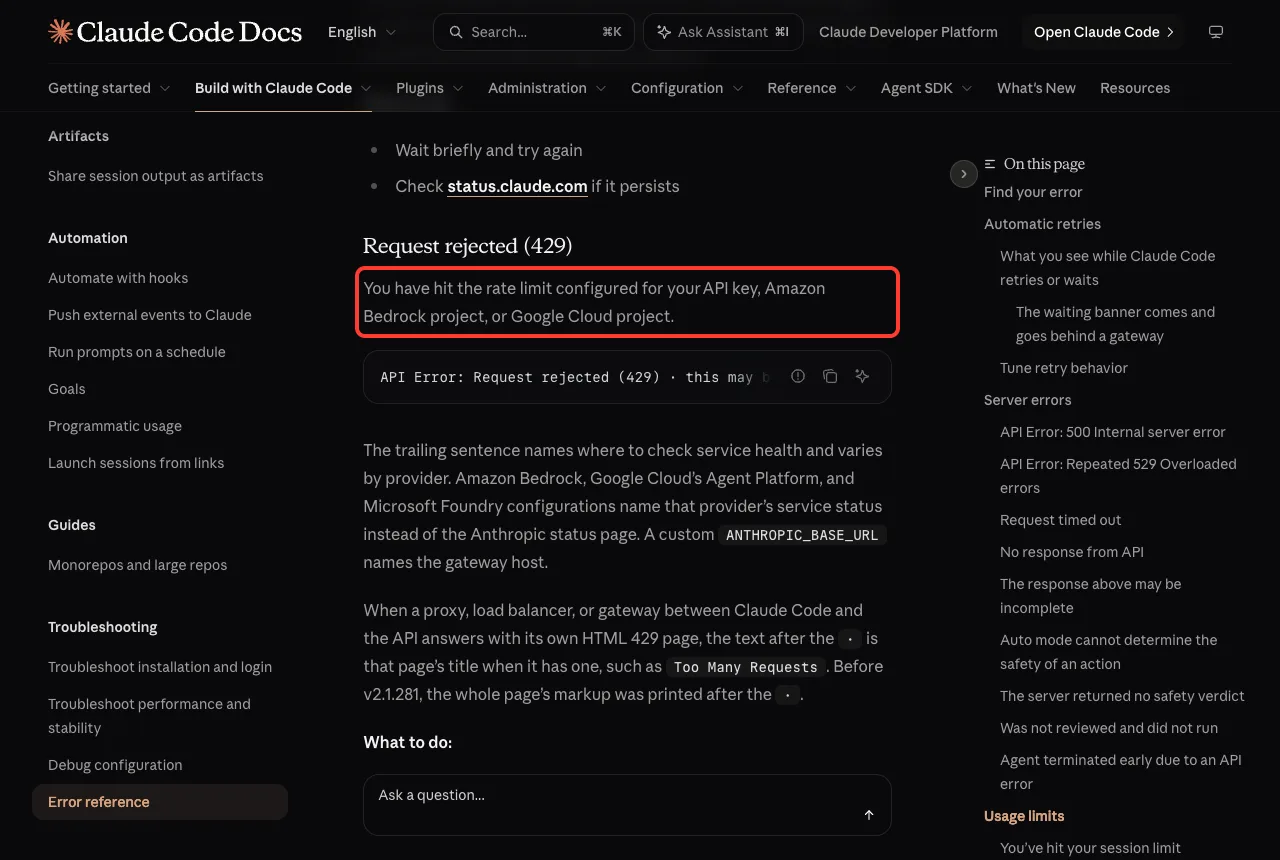Open the Plugins dropdown

430,88
